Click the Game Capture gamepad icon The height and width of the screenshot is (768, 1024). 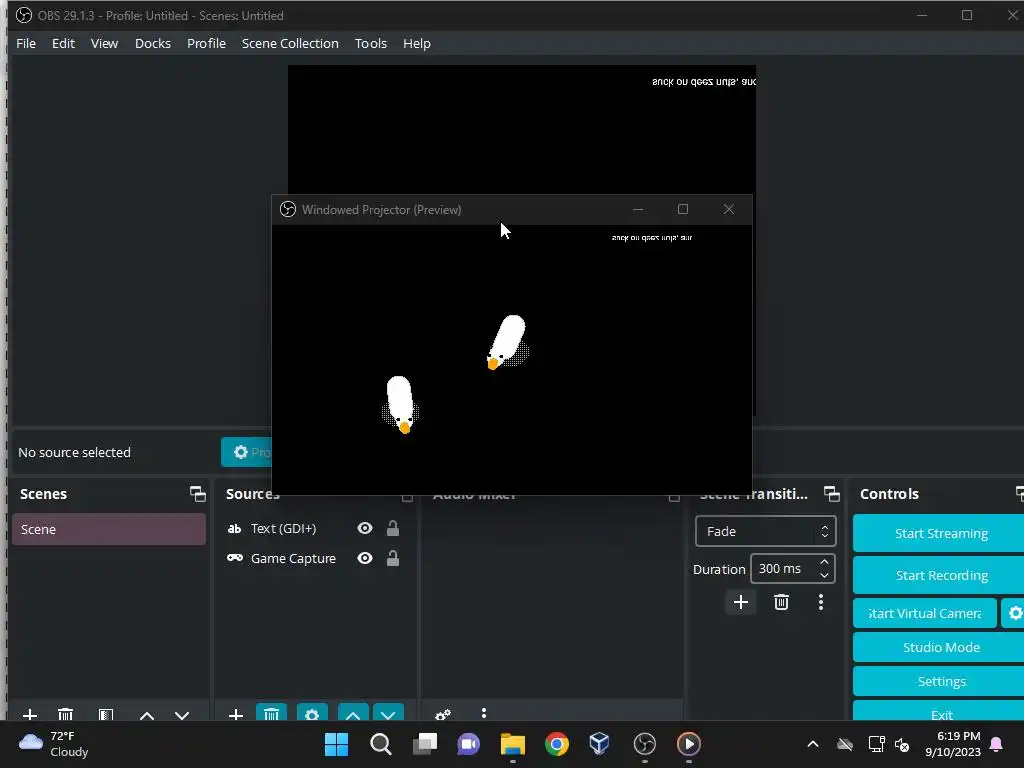pyautogui.click(x=234, y=558)
